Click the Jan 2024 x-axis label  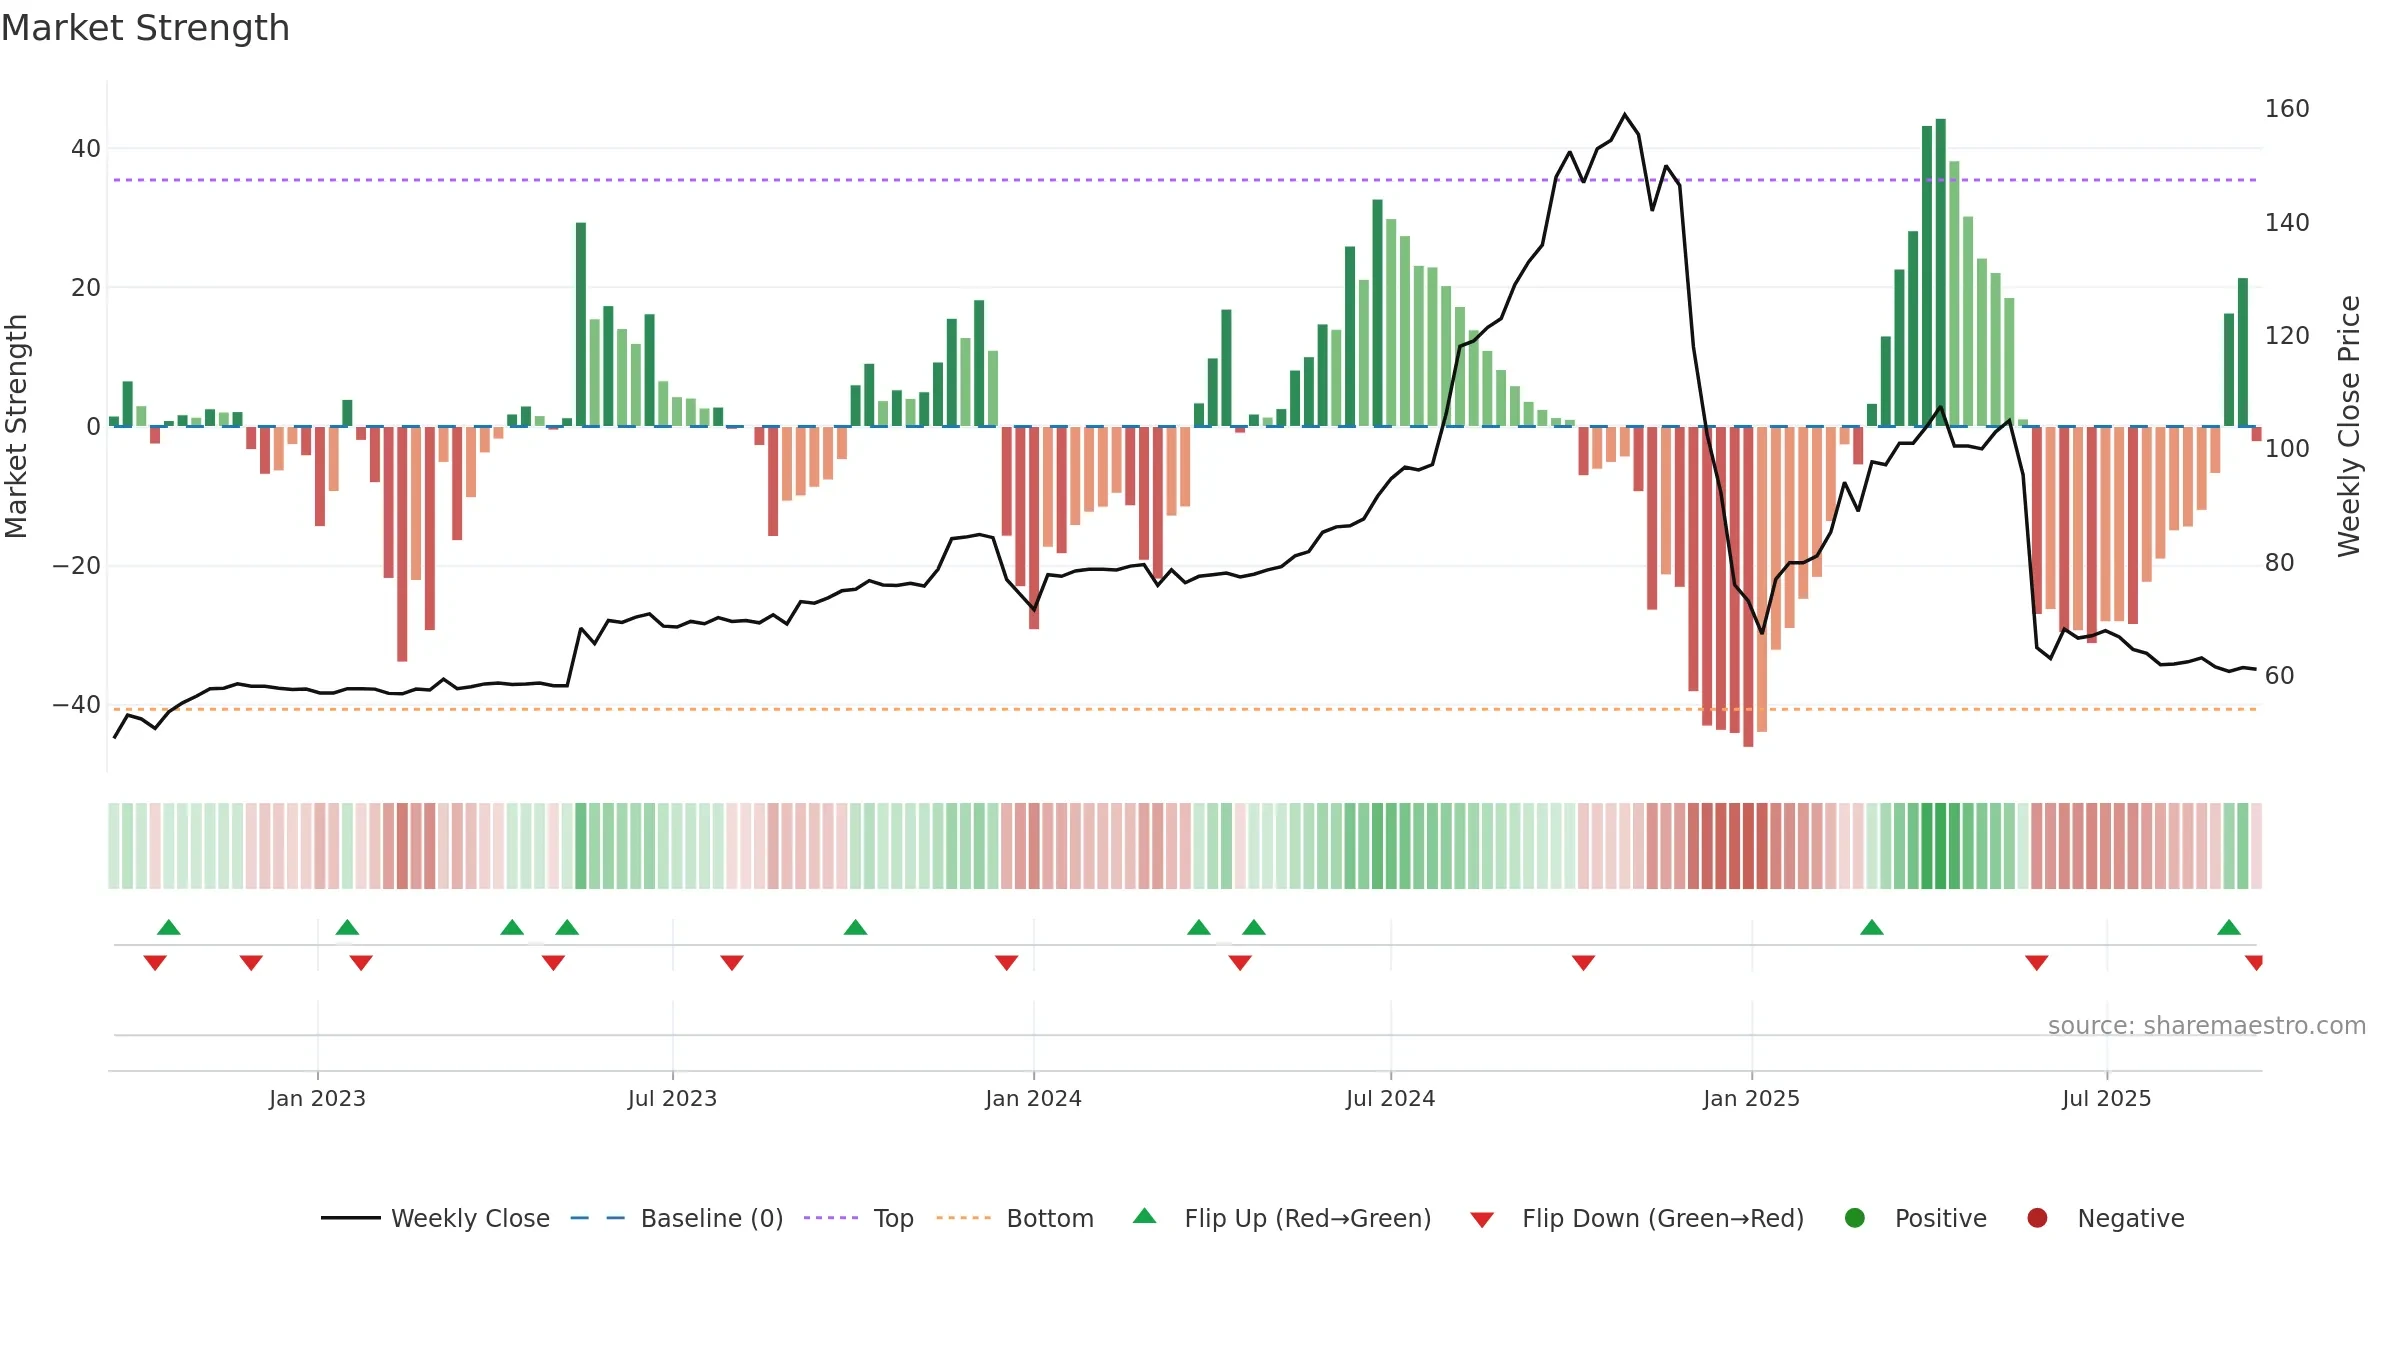1033,1098
